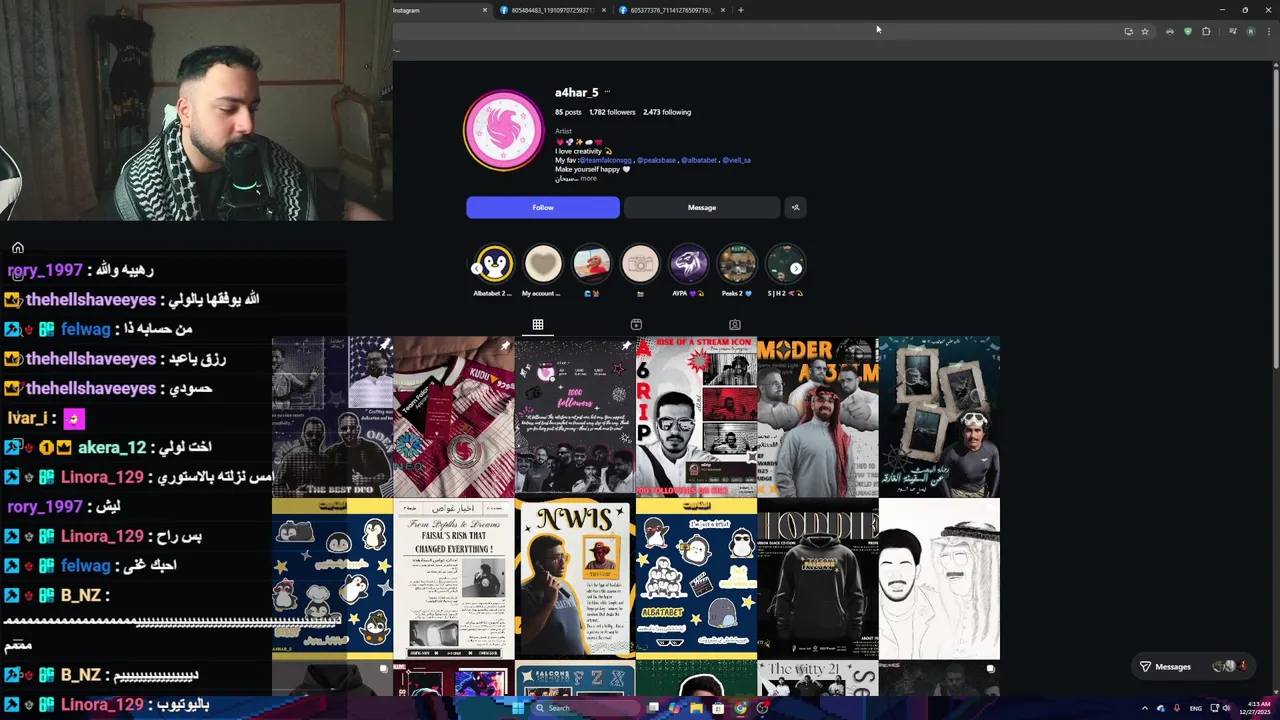Expand bio with the more link
Image resolution: width=1280 pixels, height=720 pixels.
(x=588, y=178)
